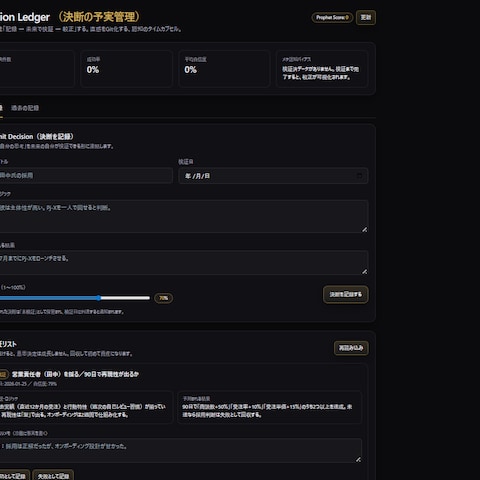
Task: Click inside the decision logic textarea
Action: coord(184,216)
